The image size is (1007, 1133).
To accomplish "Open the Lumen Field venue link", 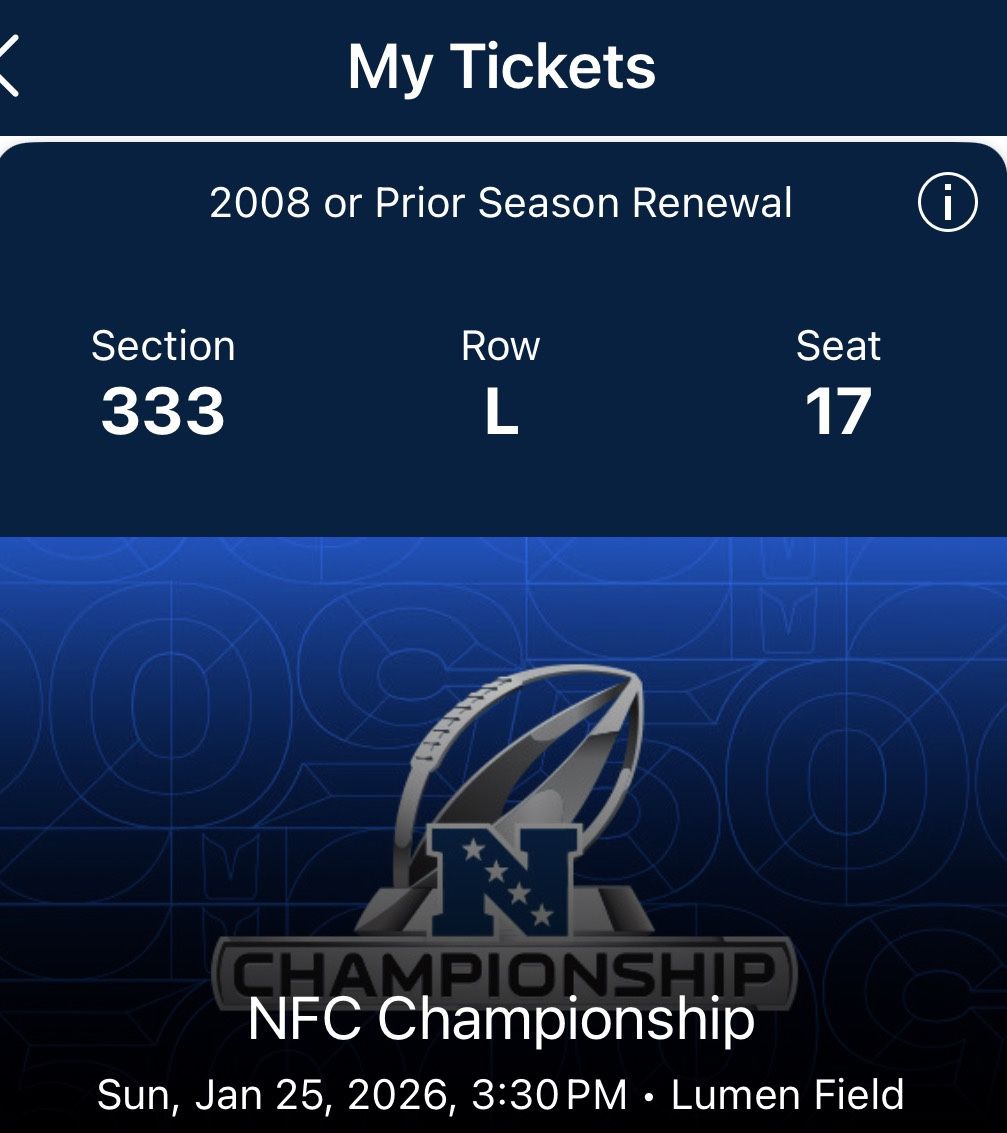I will point(787,1095).
